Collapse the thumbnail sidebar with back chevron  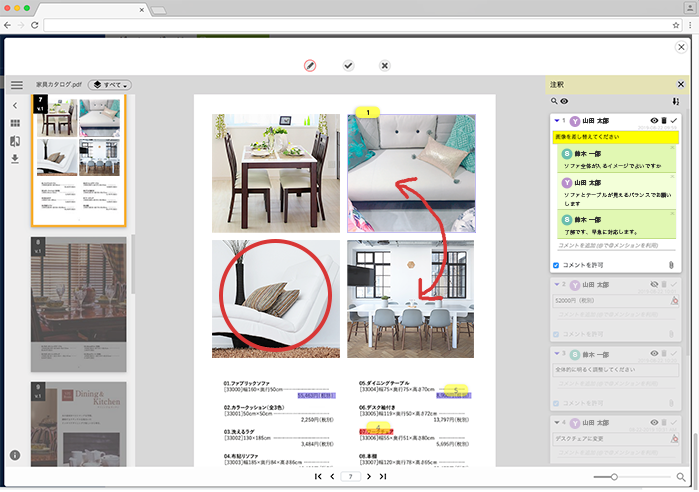click(x=16, y=105)
